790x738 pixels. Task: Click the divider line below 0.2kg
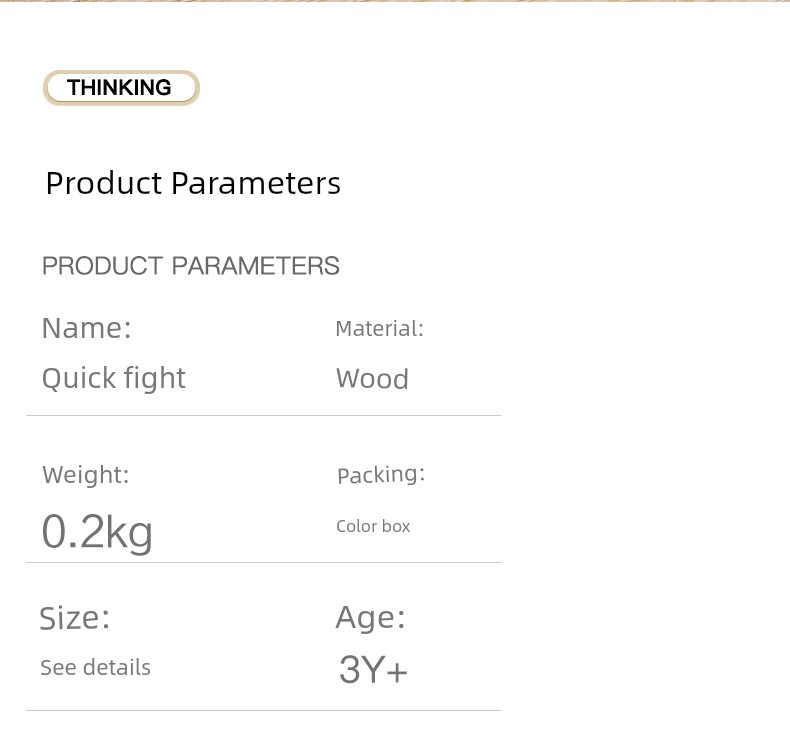[263, 562]
